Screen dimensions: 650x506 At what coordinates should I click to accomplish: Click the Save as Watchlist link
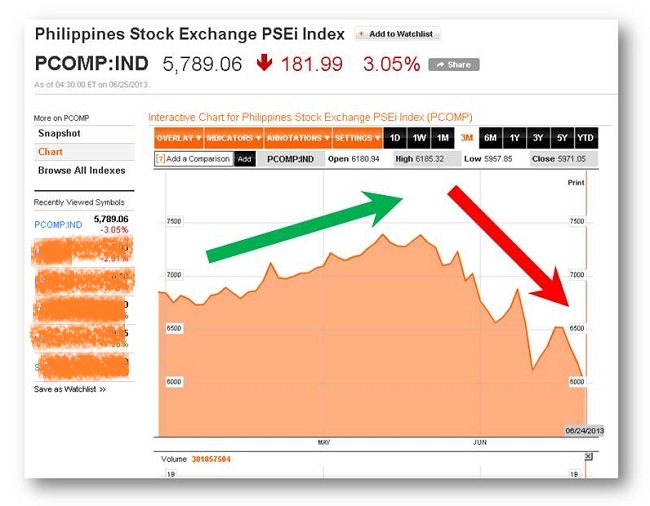coord(70,389)
